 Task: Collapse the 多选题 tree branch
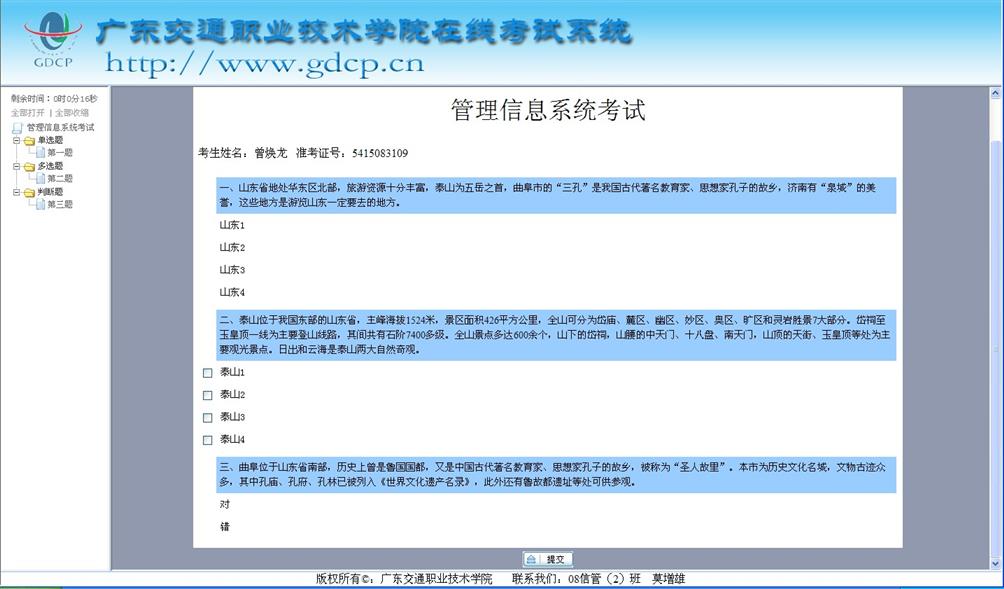pos(17,166)
